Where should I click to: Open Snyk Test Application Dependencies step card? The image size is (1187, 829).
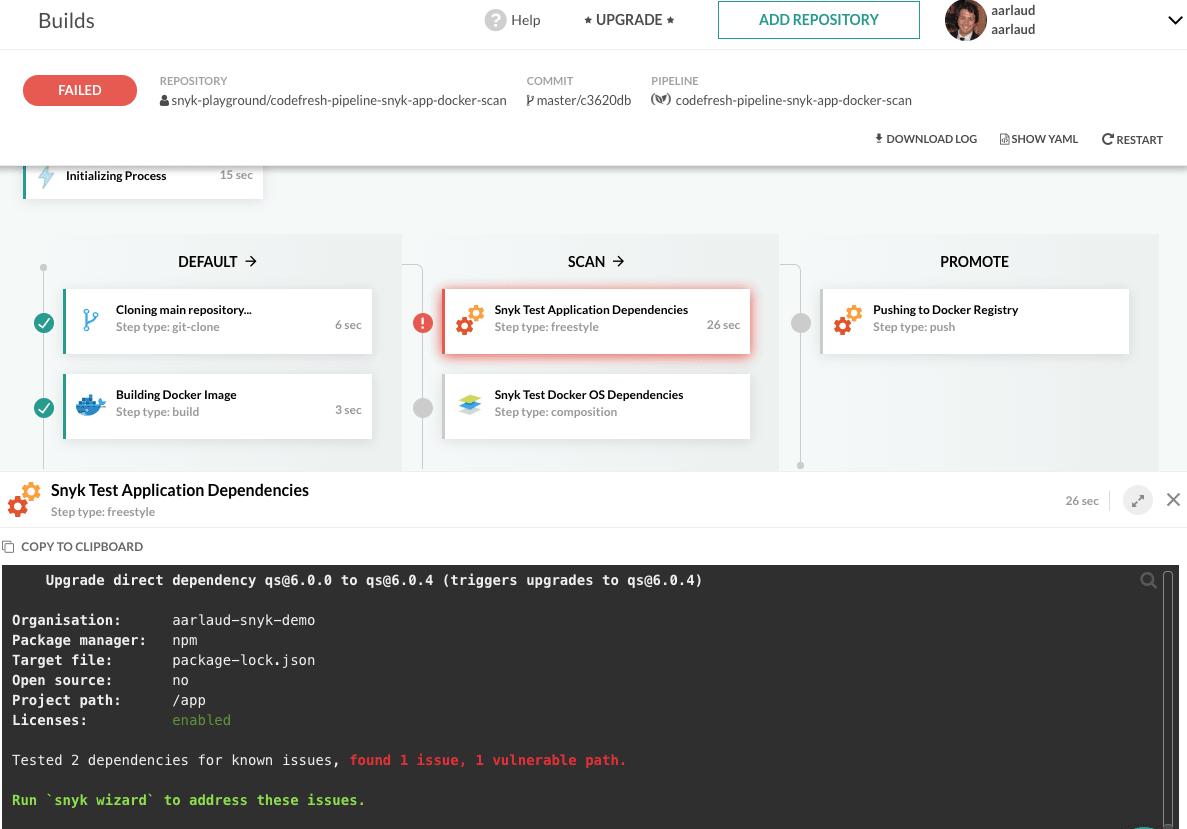[597, 321]
